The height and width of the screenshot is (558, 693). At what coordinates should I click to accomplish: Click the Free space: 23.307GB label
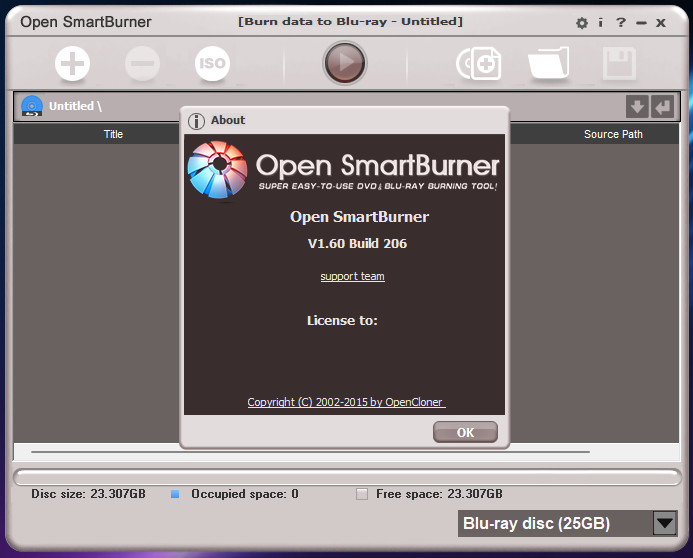click(439, 493)
